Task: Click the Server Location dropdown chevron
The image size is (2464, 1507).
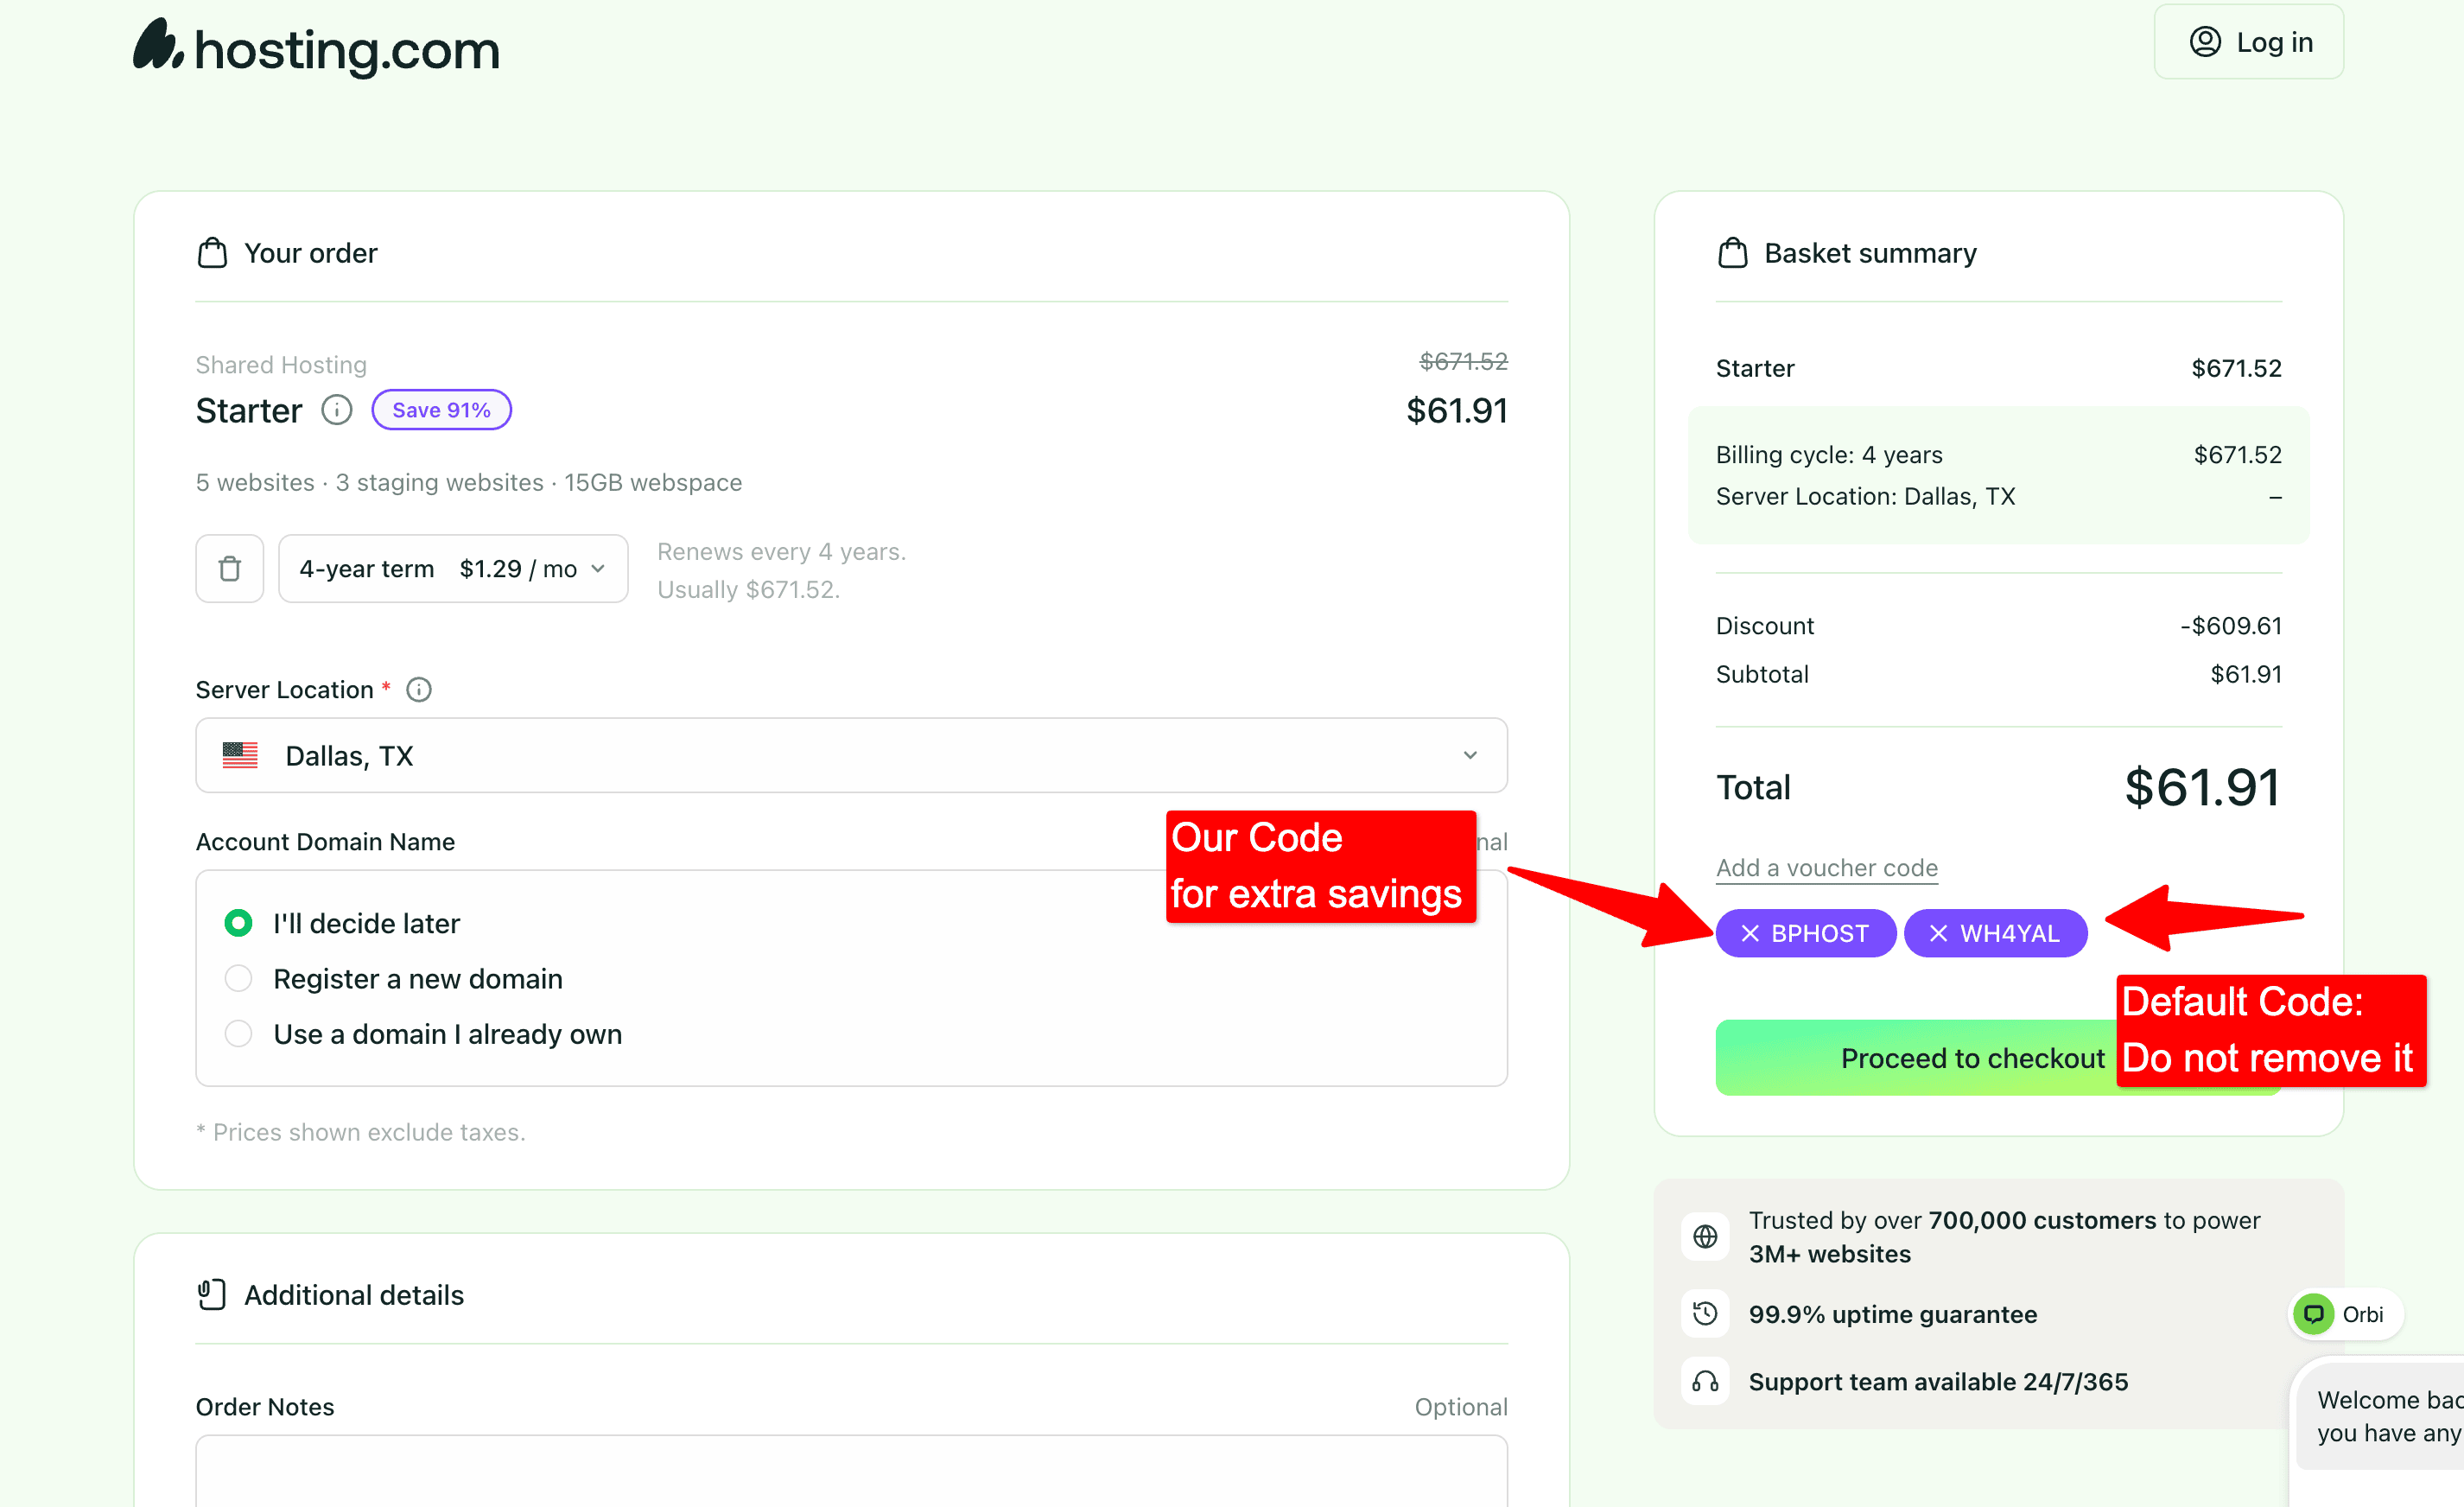Action: pyautogui.click(x=1470, y=755)
